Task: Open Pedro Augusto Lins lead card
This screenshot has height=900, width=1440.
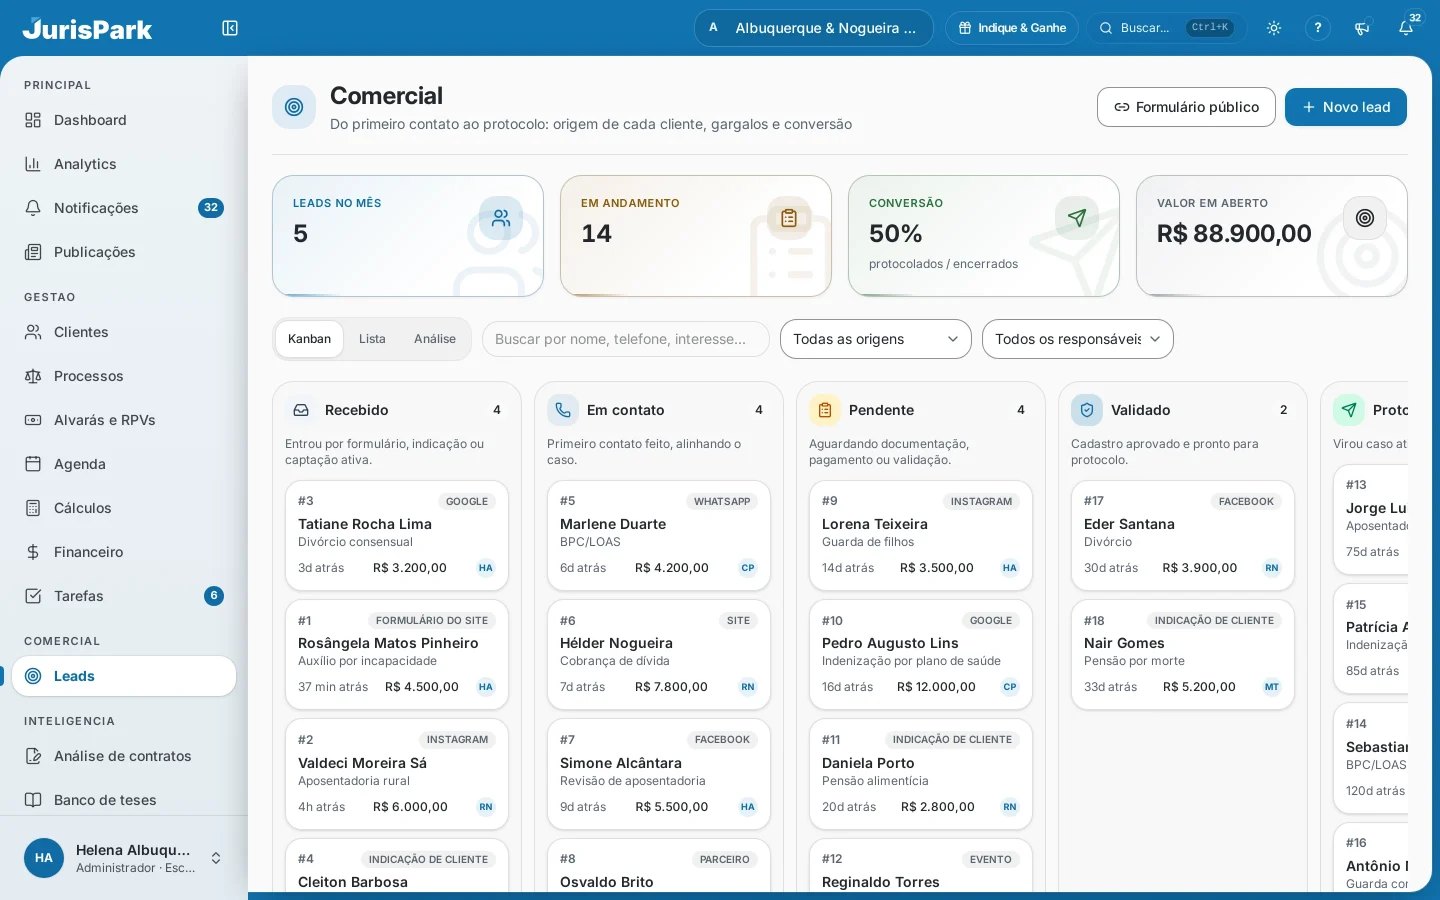Action: [921, 655]
